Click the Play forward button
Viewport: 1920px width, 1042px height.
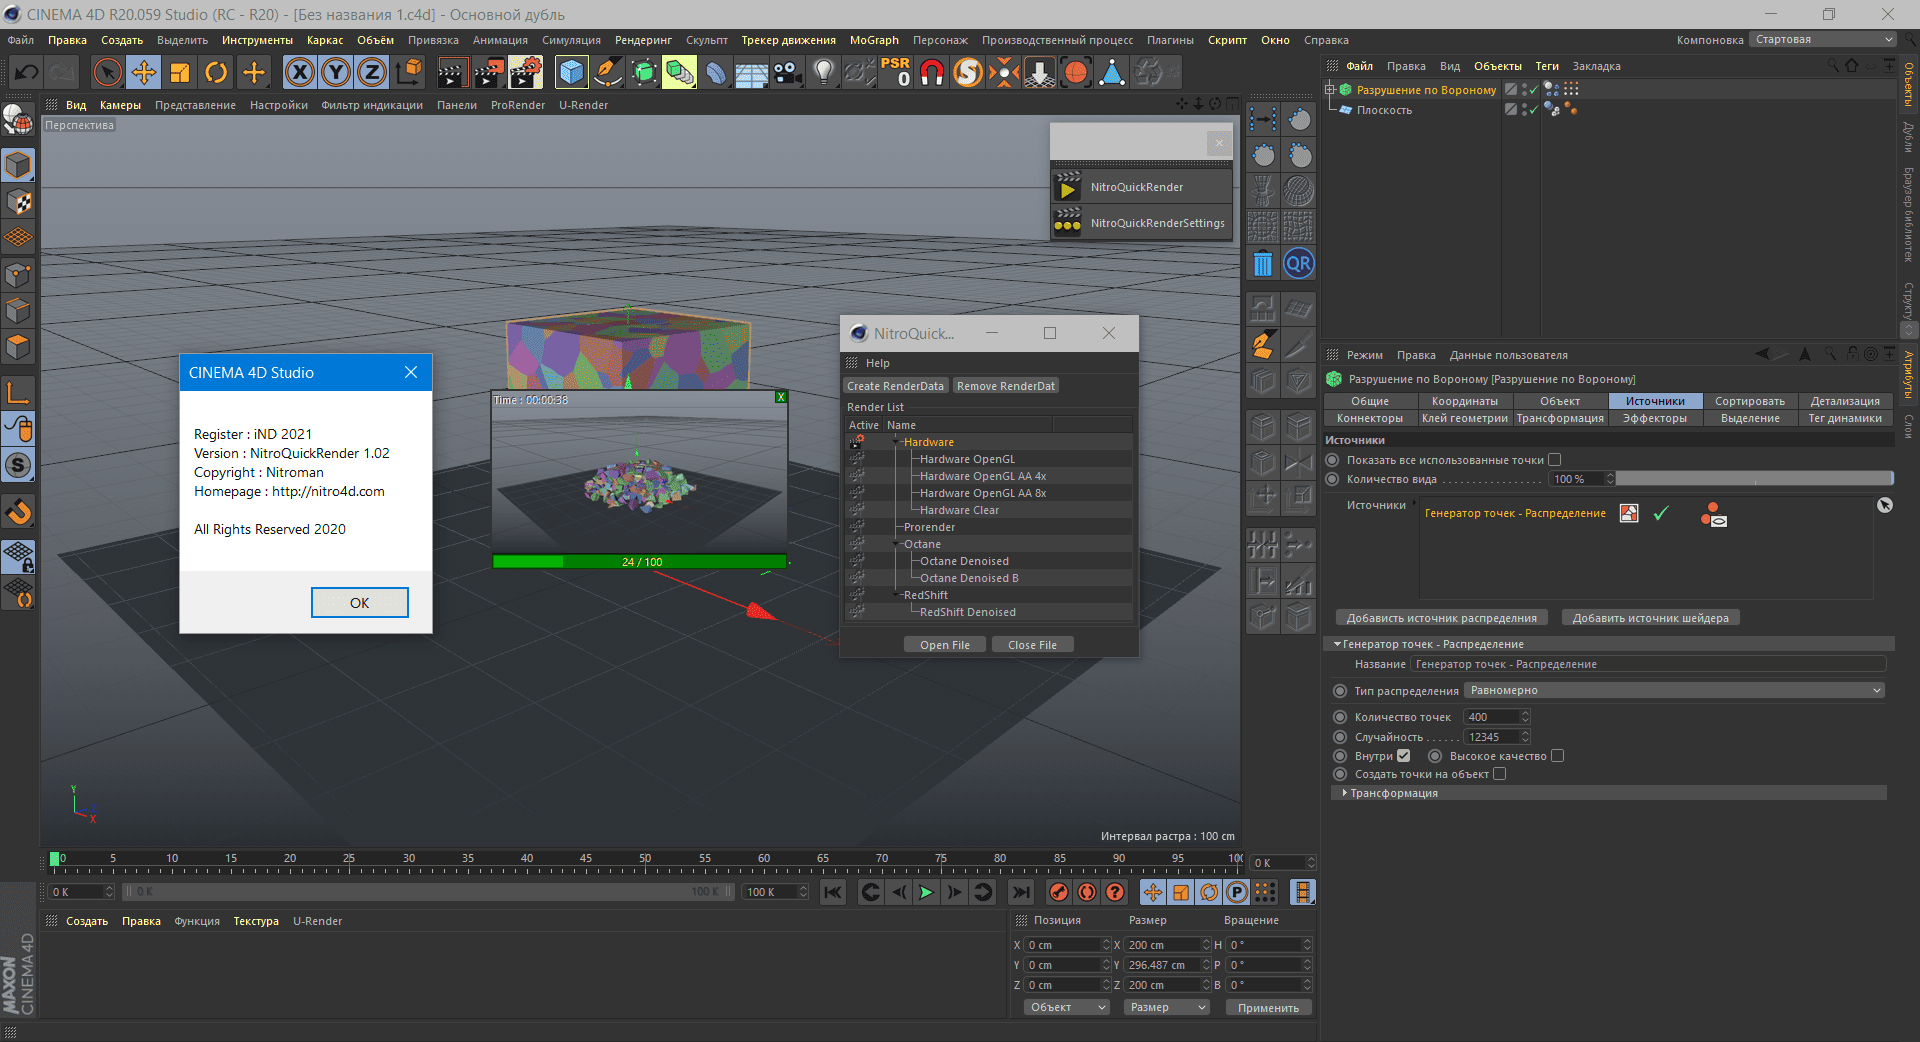[926, 892]
